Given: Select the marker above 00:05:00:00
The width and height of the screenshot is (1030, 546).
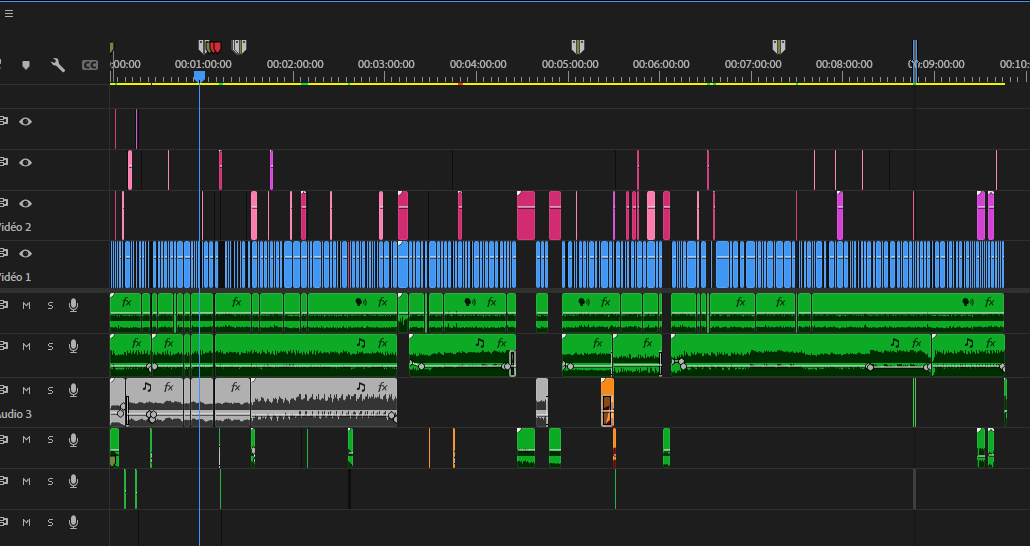Looking at the screenshot, I should tap(577, 47).
